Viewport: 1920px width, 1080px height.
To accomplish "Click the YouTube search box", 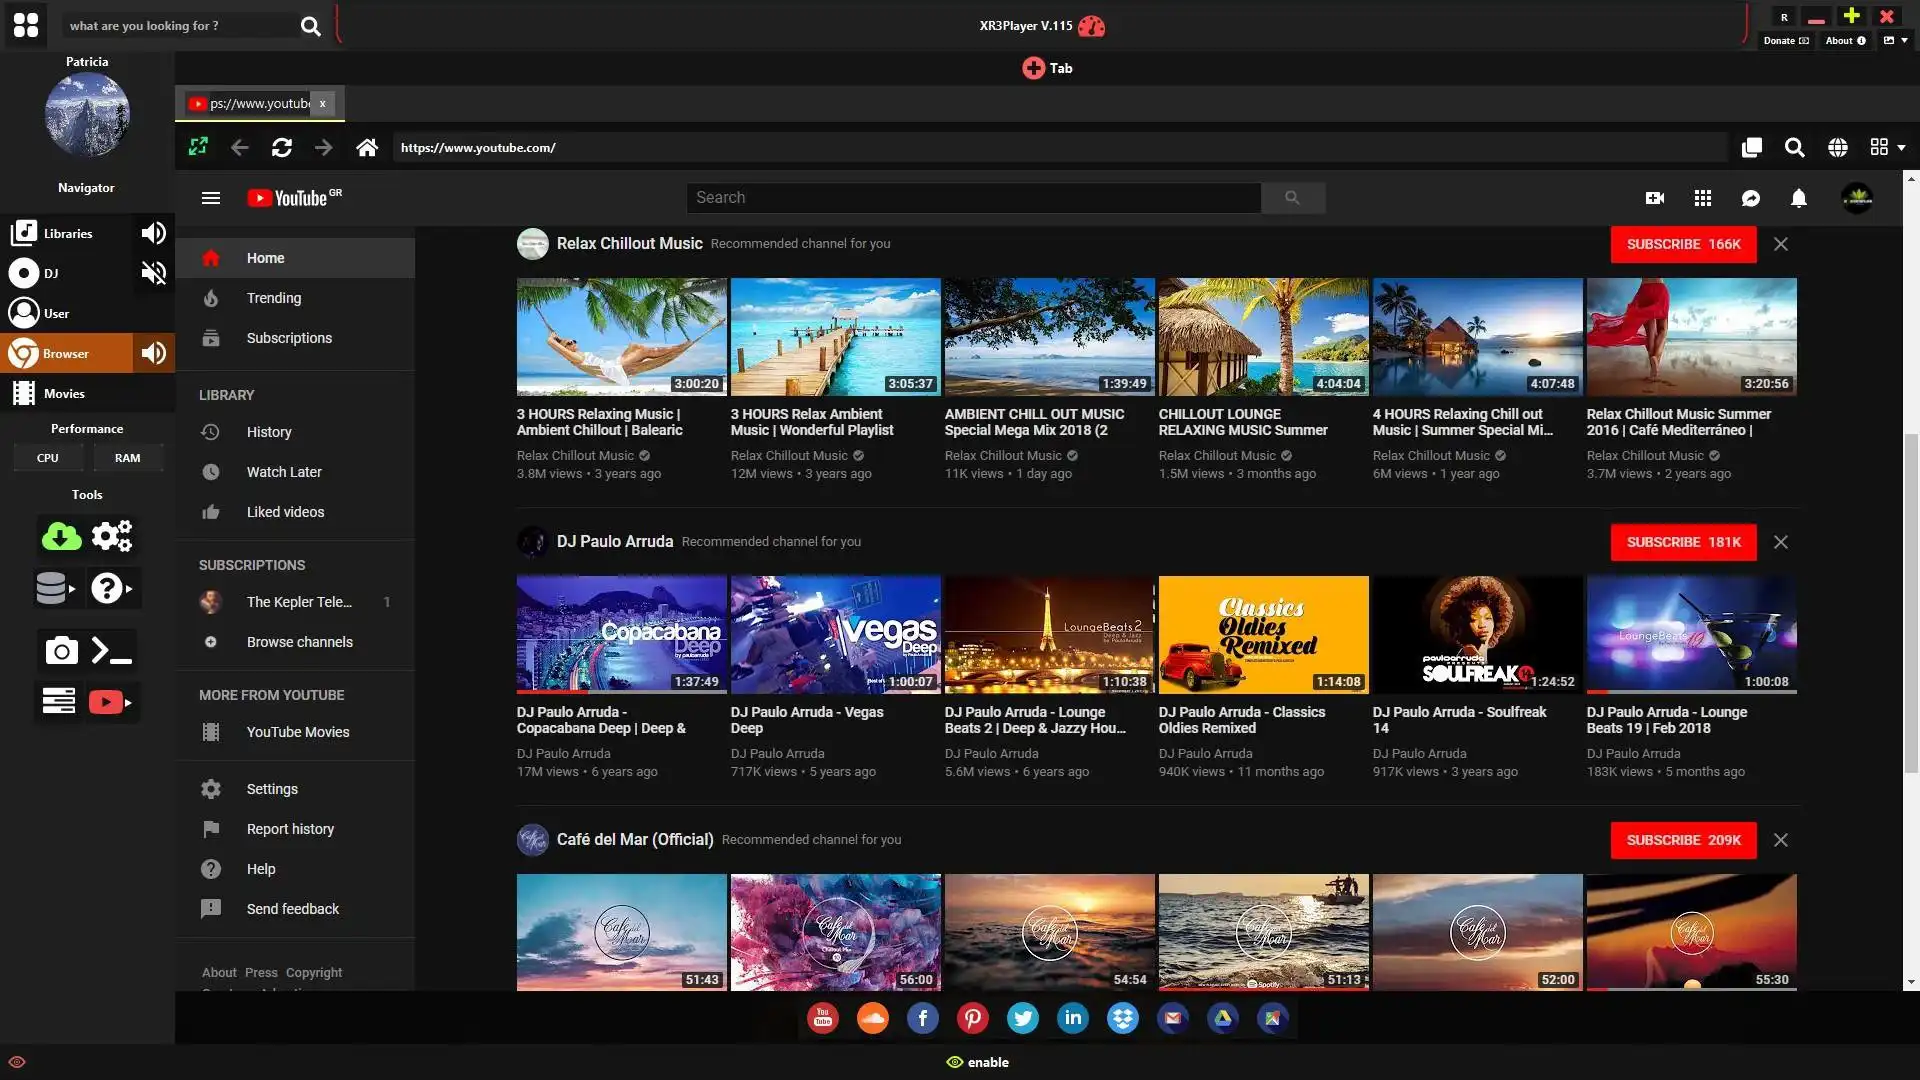I will pyautogui.click(x=973, y=198).
